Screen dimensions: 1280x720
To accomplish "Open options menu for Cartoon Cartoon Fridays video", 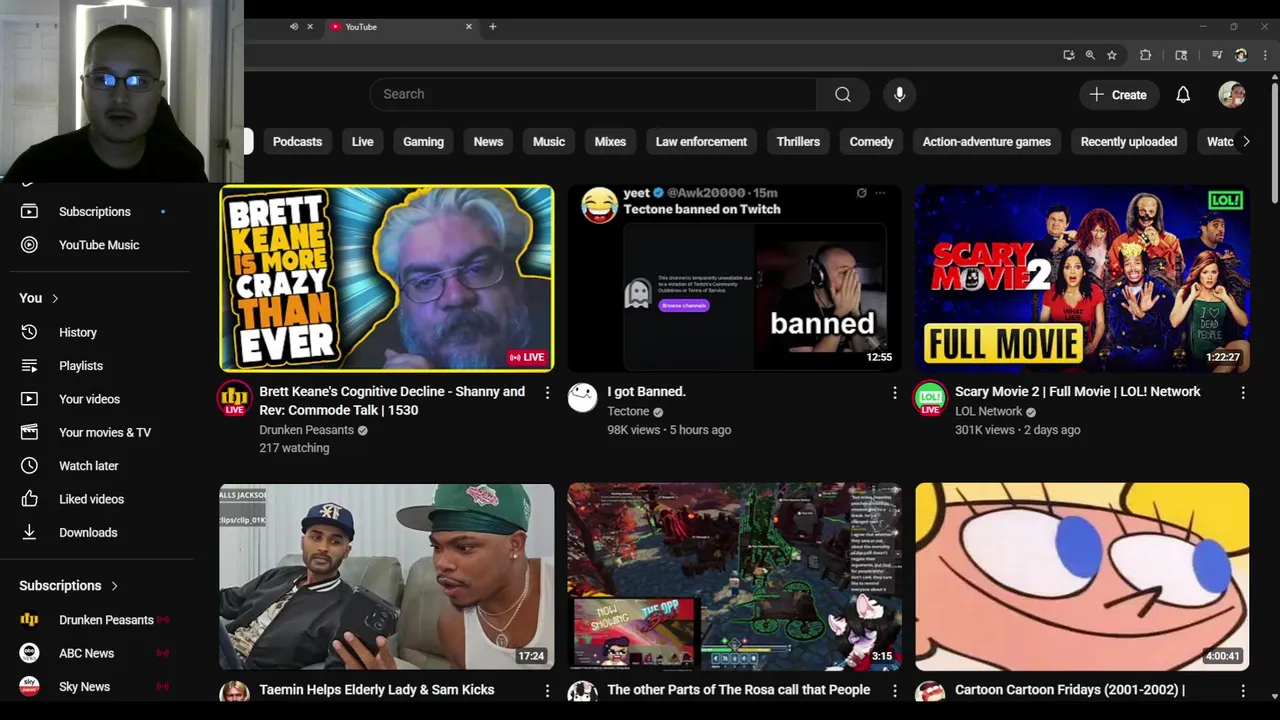I will 1243,691.
